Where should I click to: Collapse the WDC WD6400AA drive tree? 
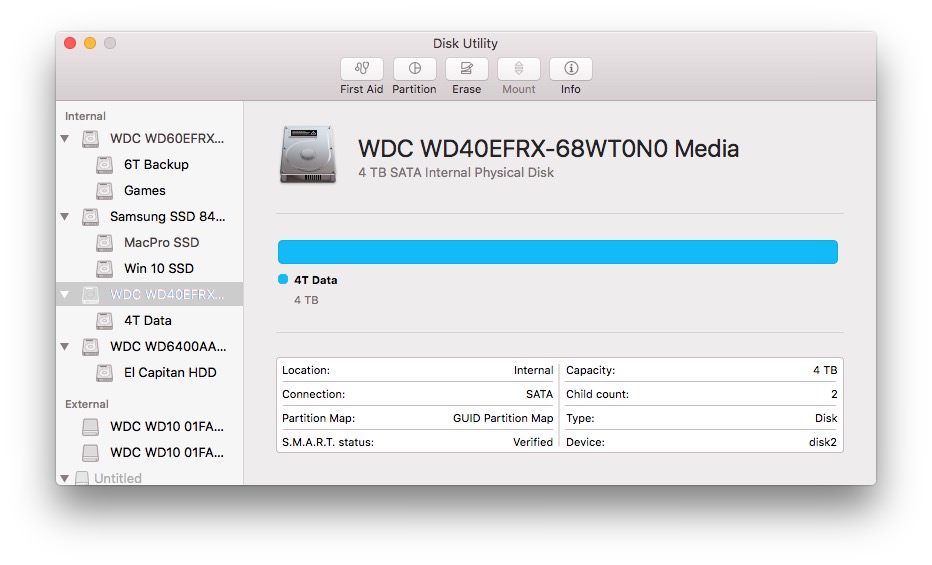click(65, 346)
